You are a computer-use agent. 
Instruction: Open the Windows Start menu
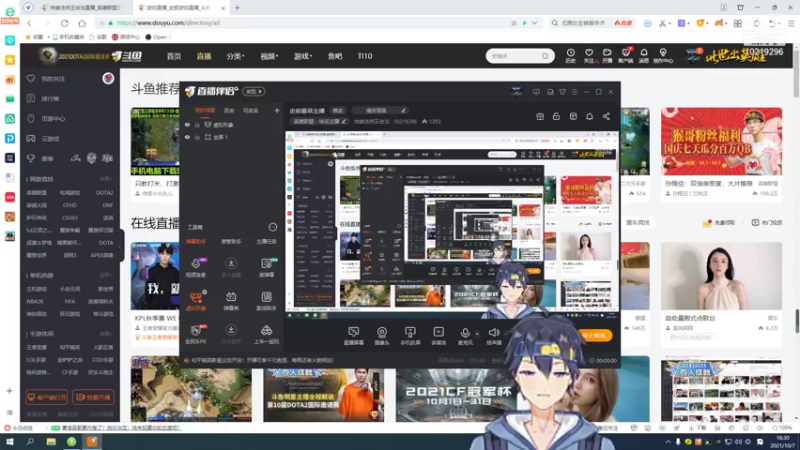coord(10,442)
